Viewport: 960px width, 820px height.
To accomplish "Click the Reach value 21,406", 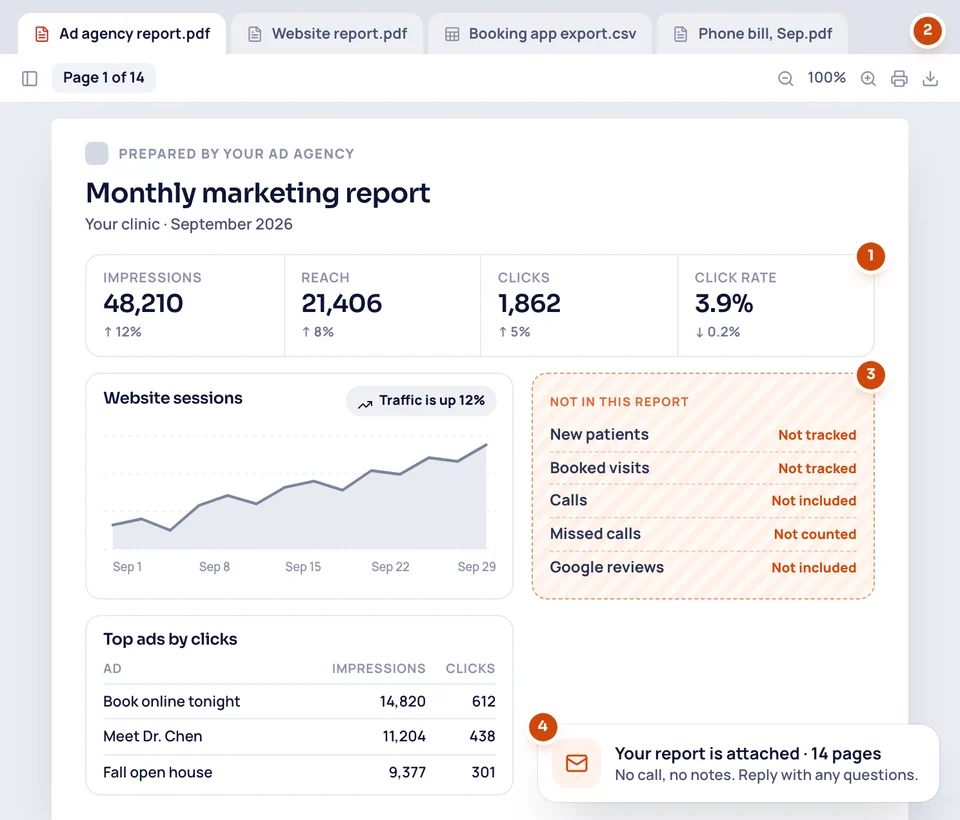I will coord(342,303).
